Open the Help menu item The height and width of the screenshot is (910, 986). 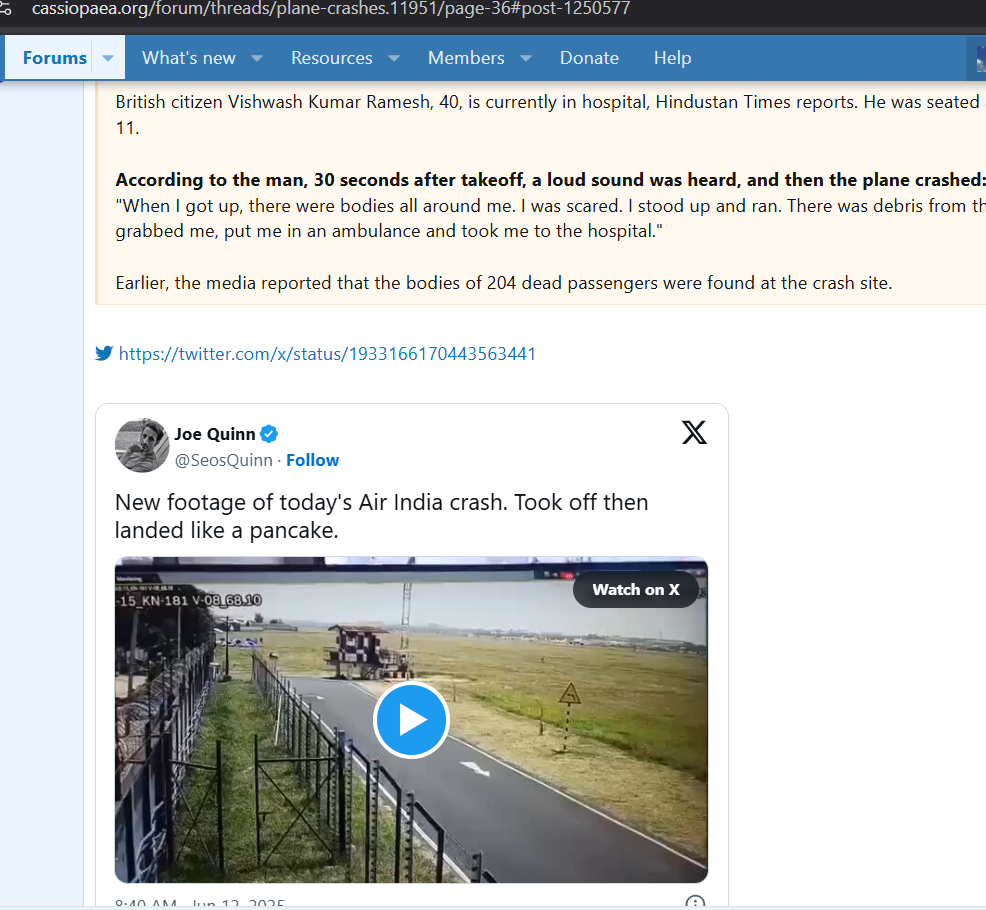pos(672,58)
